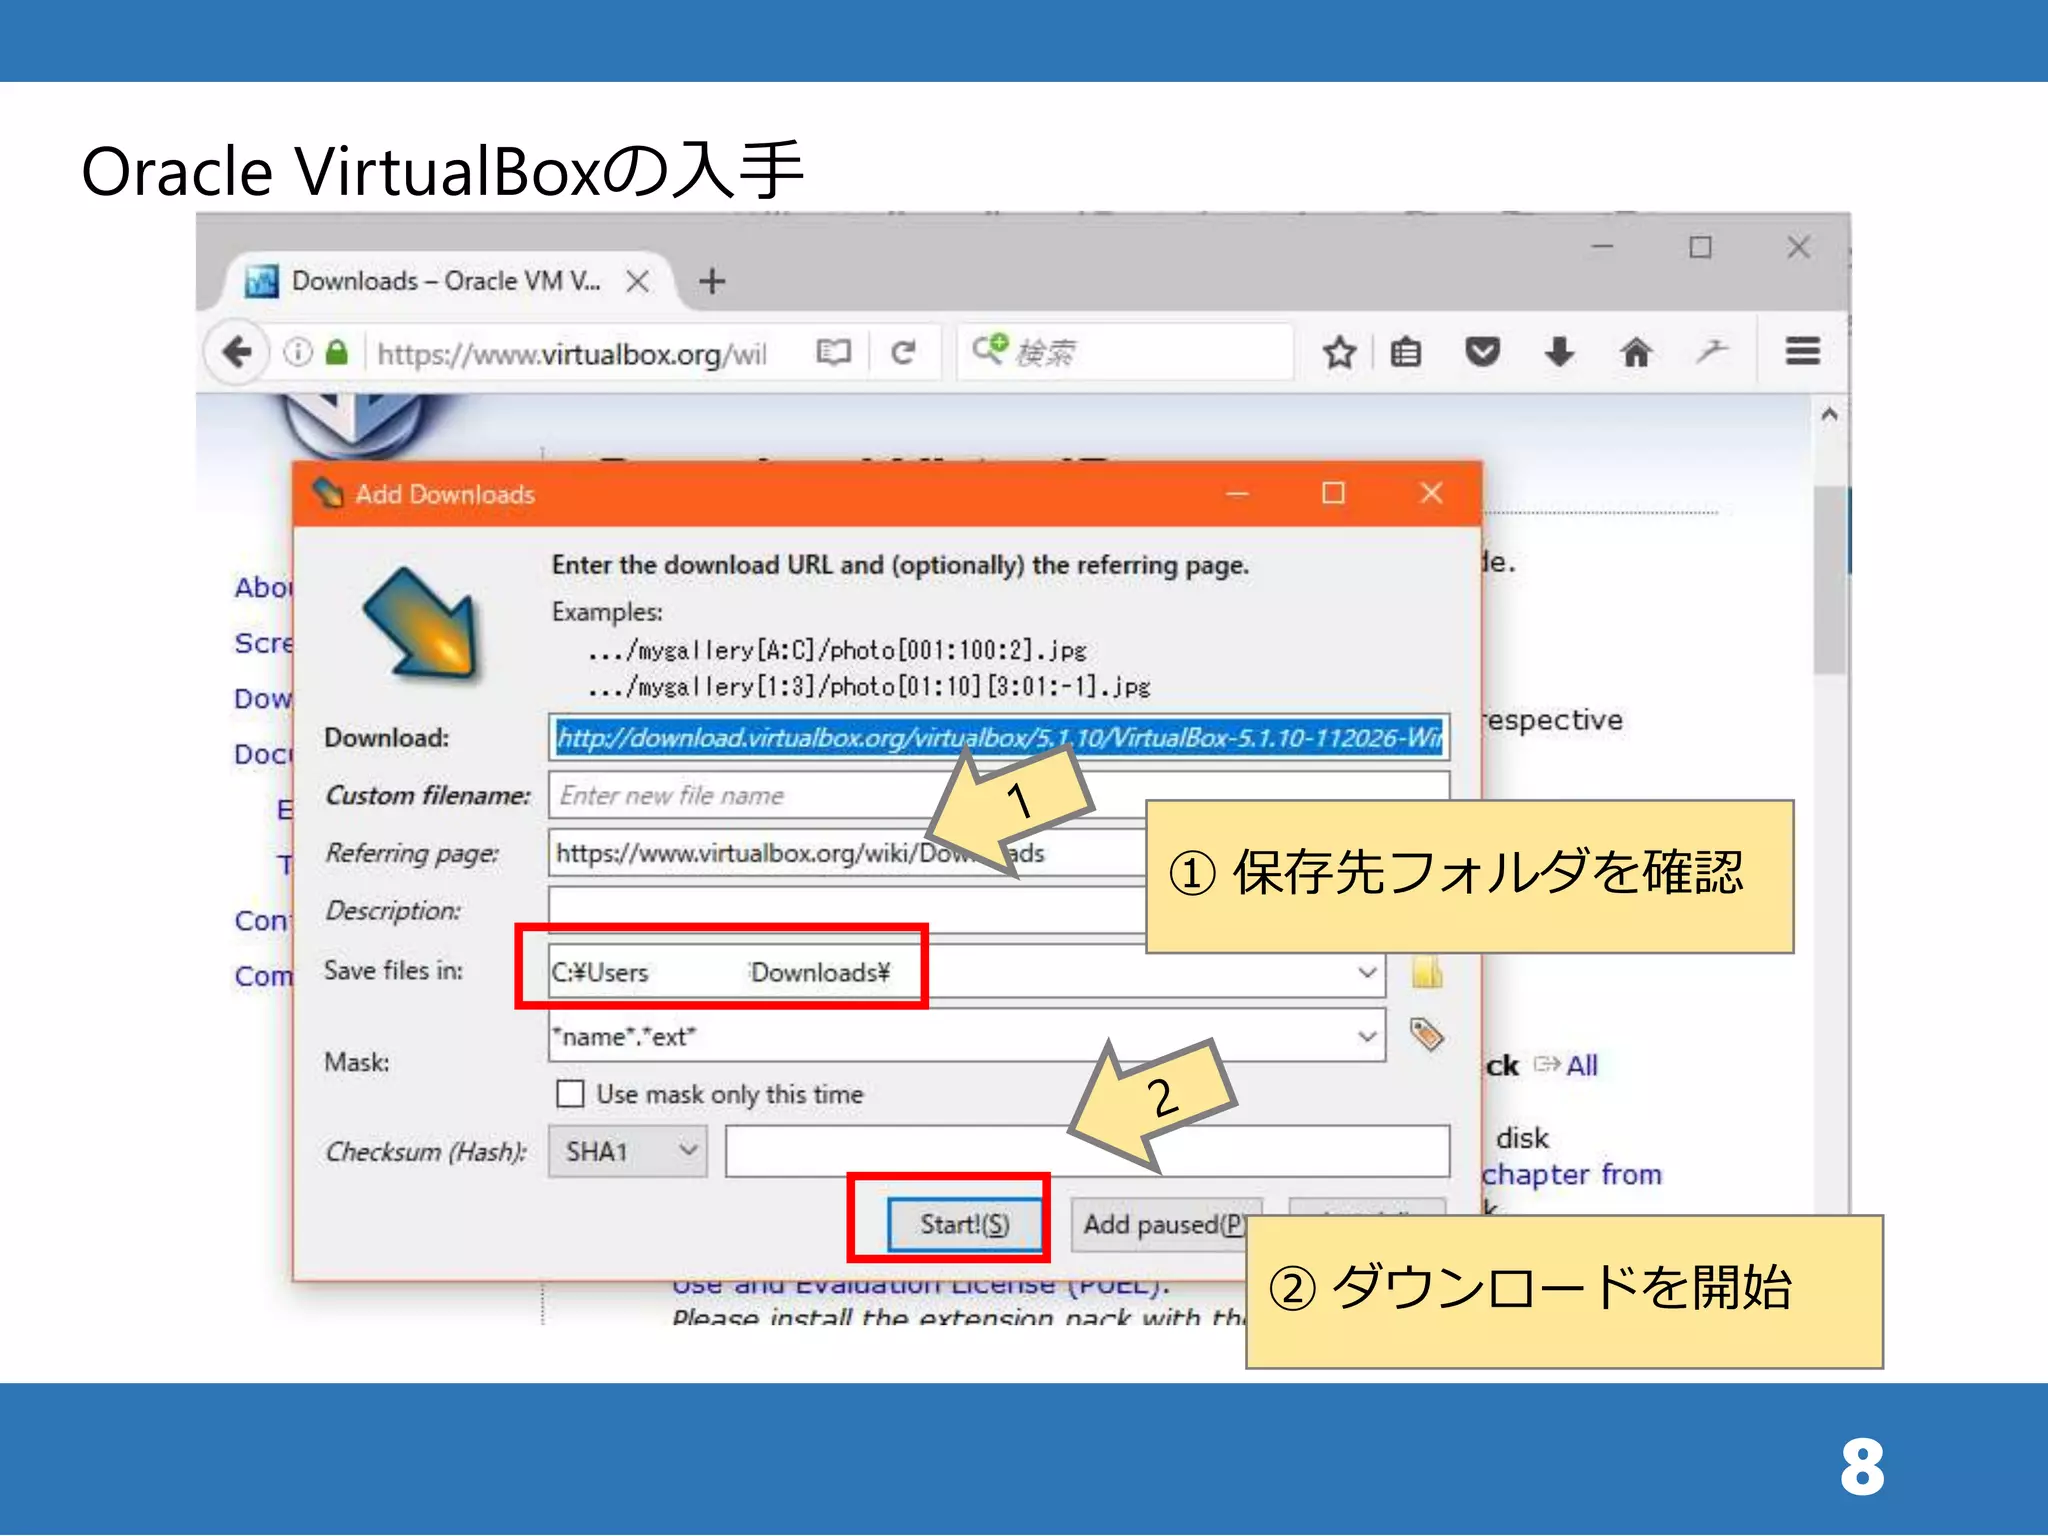The height and width of the screenshot is (1536, 2048).
Task: Close the Firefox window
Action: pyautogui.click(x=1798, y=247)
